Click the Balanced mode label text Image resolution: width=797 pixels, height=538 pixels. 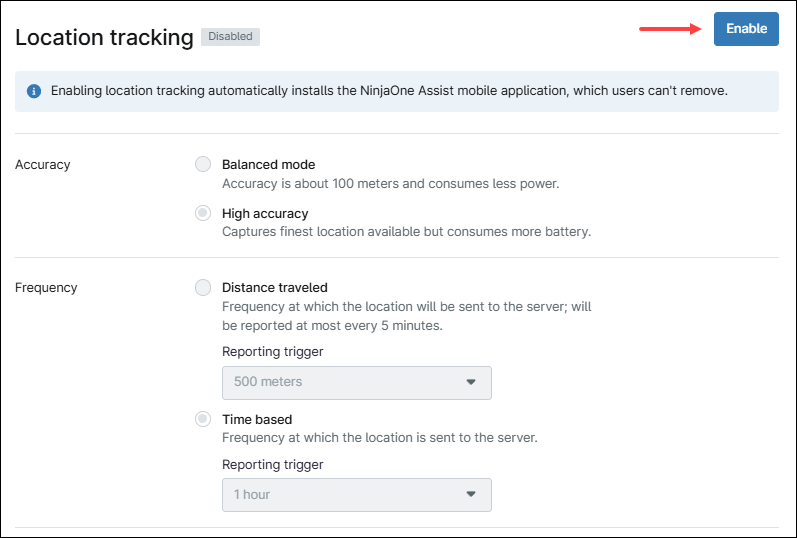[268, 164]
